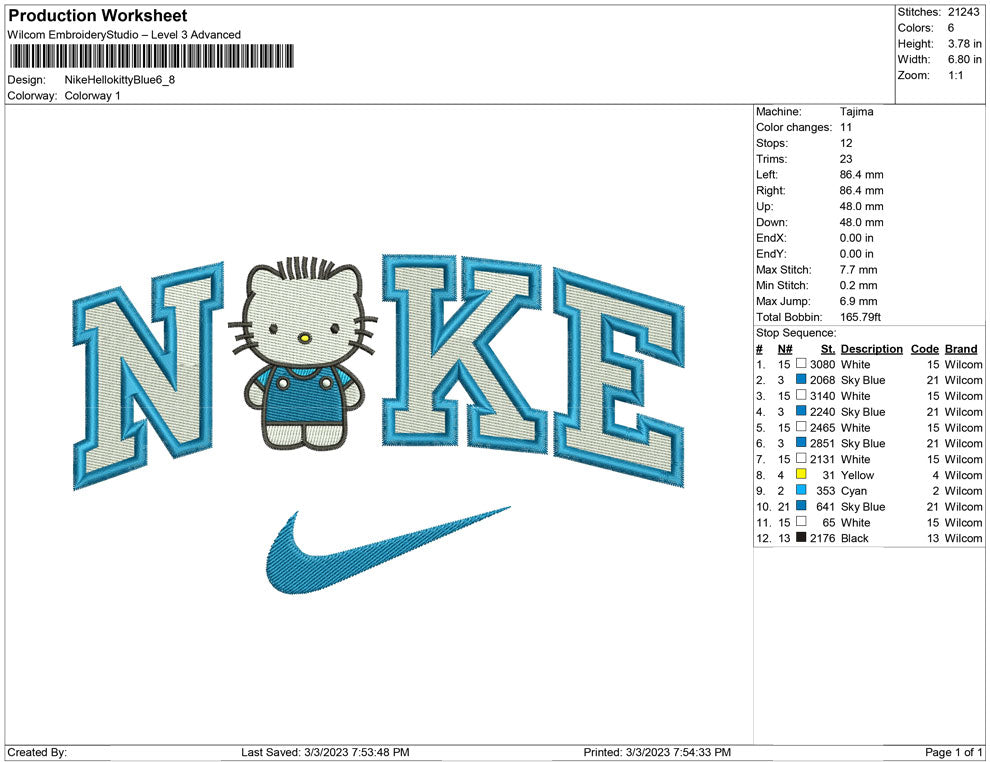
Task: Click the embroidered letter N in the design
Action: (148, 376)
